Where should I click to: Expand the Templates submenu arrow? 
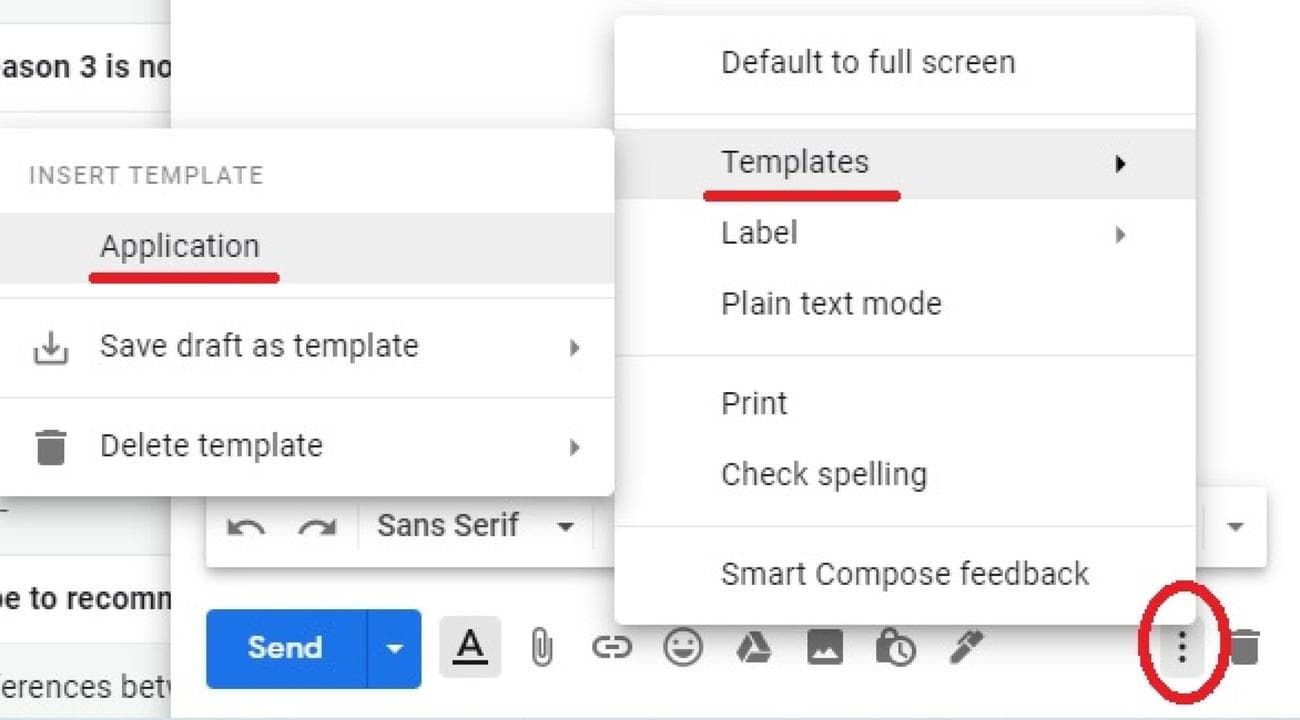pyautogui.click(x=1122, y=163)
